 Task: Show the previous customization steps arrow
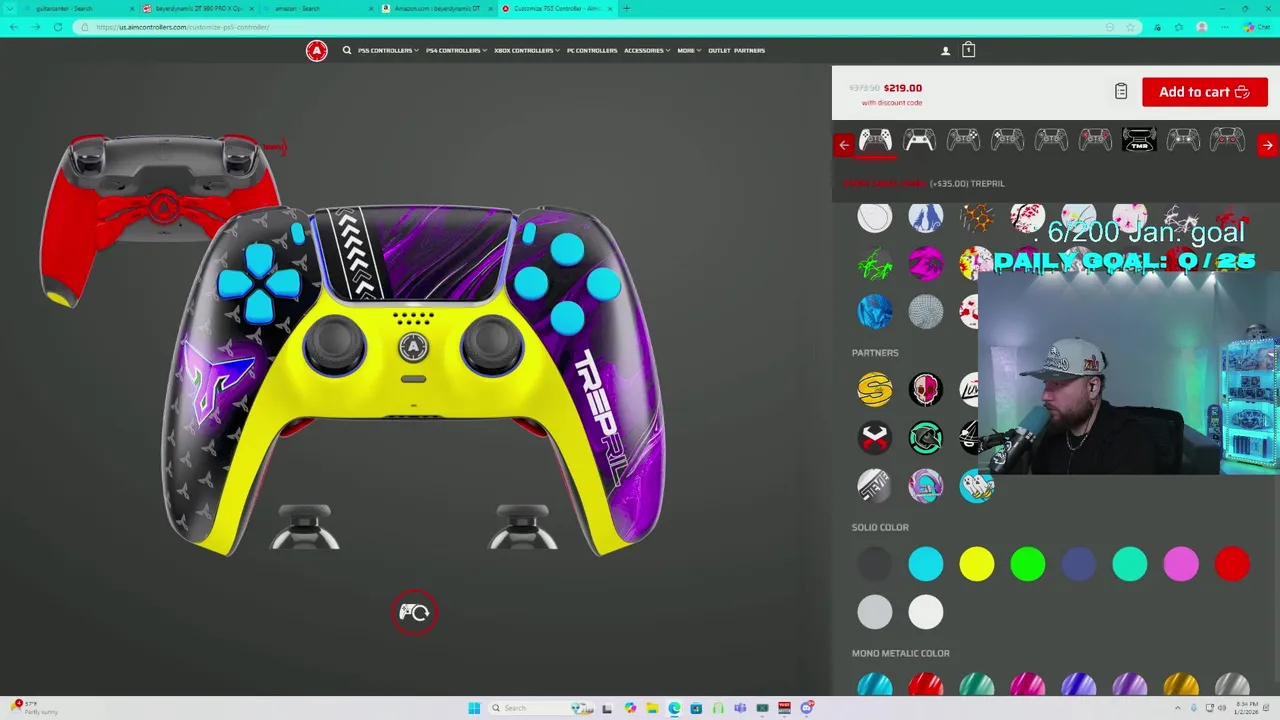844,145
